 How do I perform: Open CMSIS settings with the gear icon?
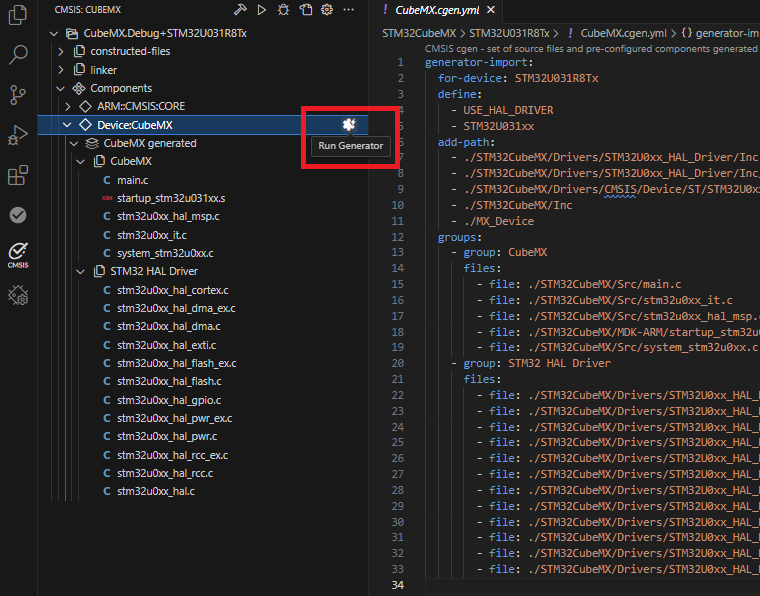pos(327,9)
